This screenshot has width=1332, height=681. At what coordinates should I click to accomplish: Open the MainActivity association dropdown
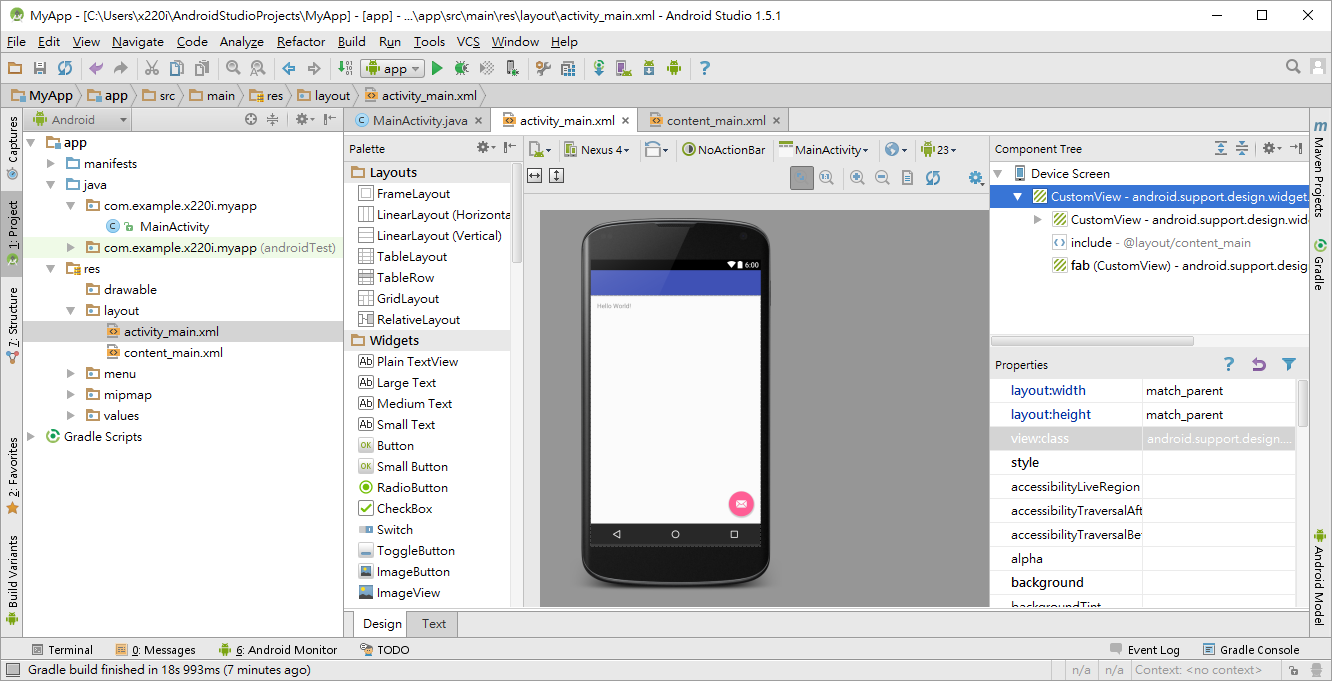824,149
